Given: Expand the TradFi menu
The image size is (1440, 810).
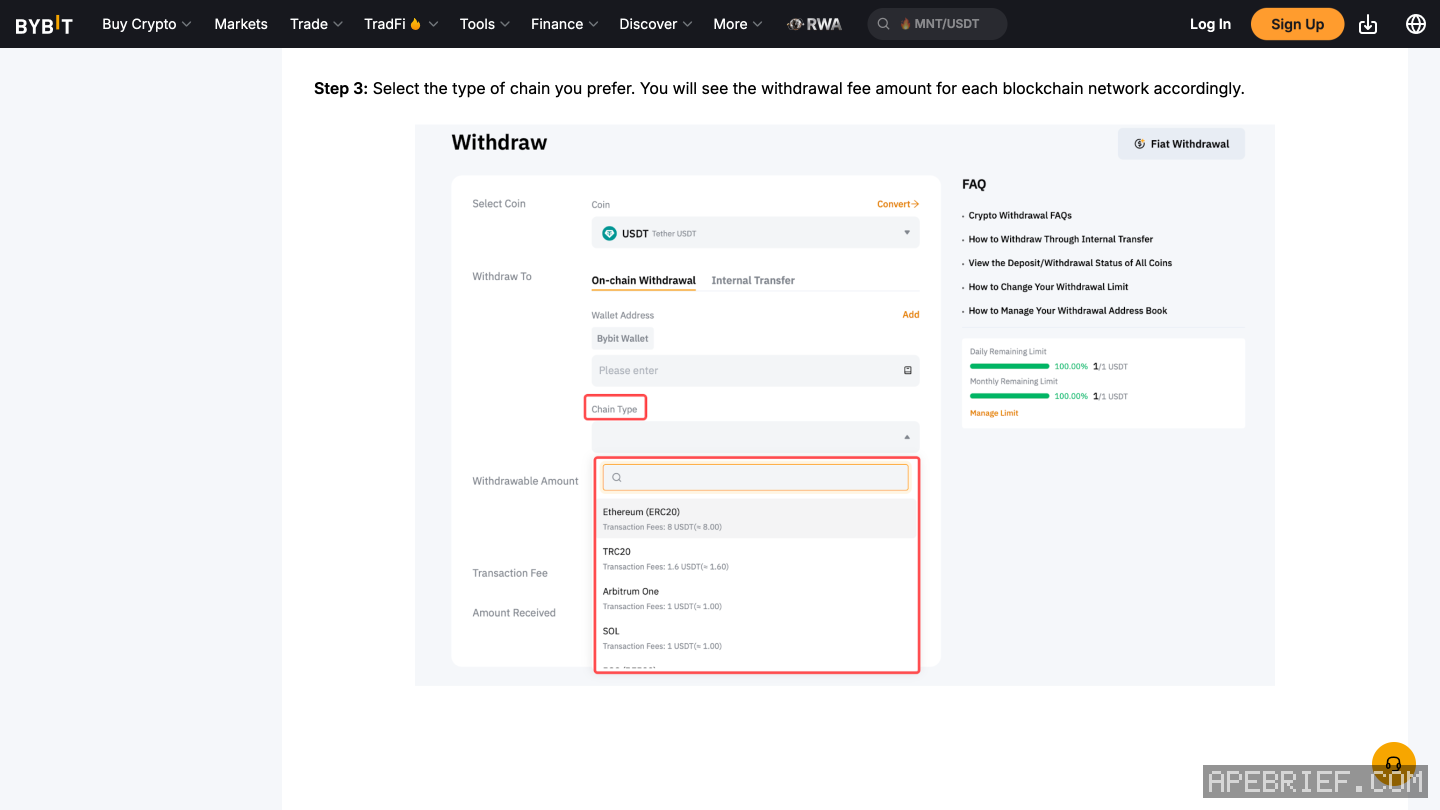Looking at the screenshot, I should tap(401, 24).
